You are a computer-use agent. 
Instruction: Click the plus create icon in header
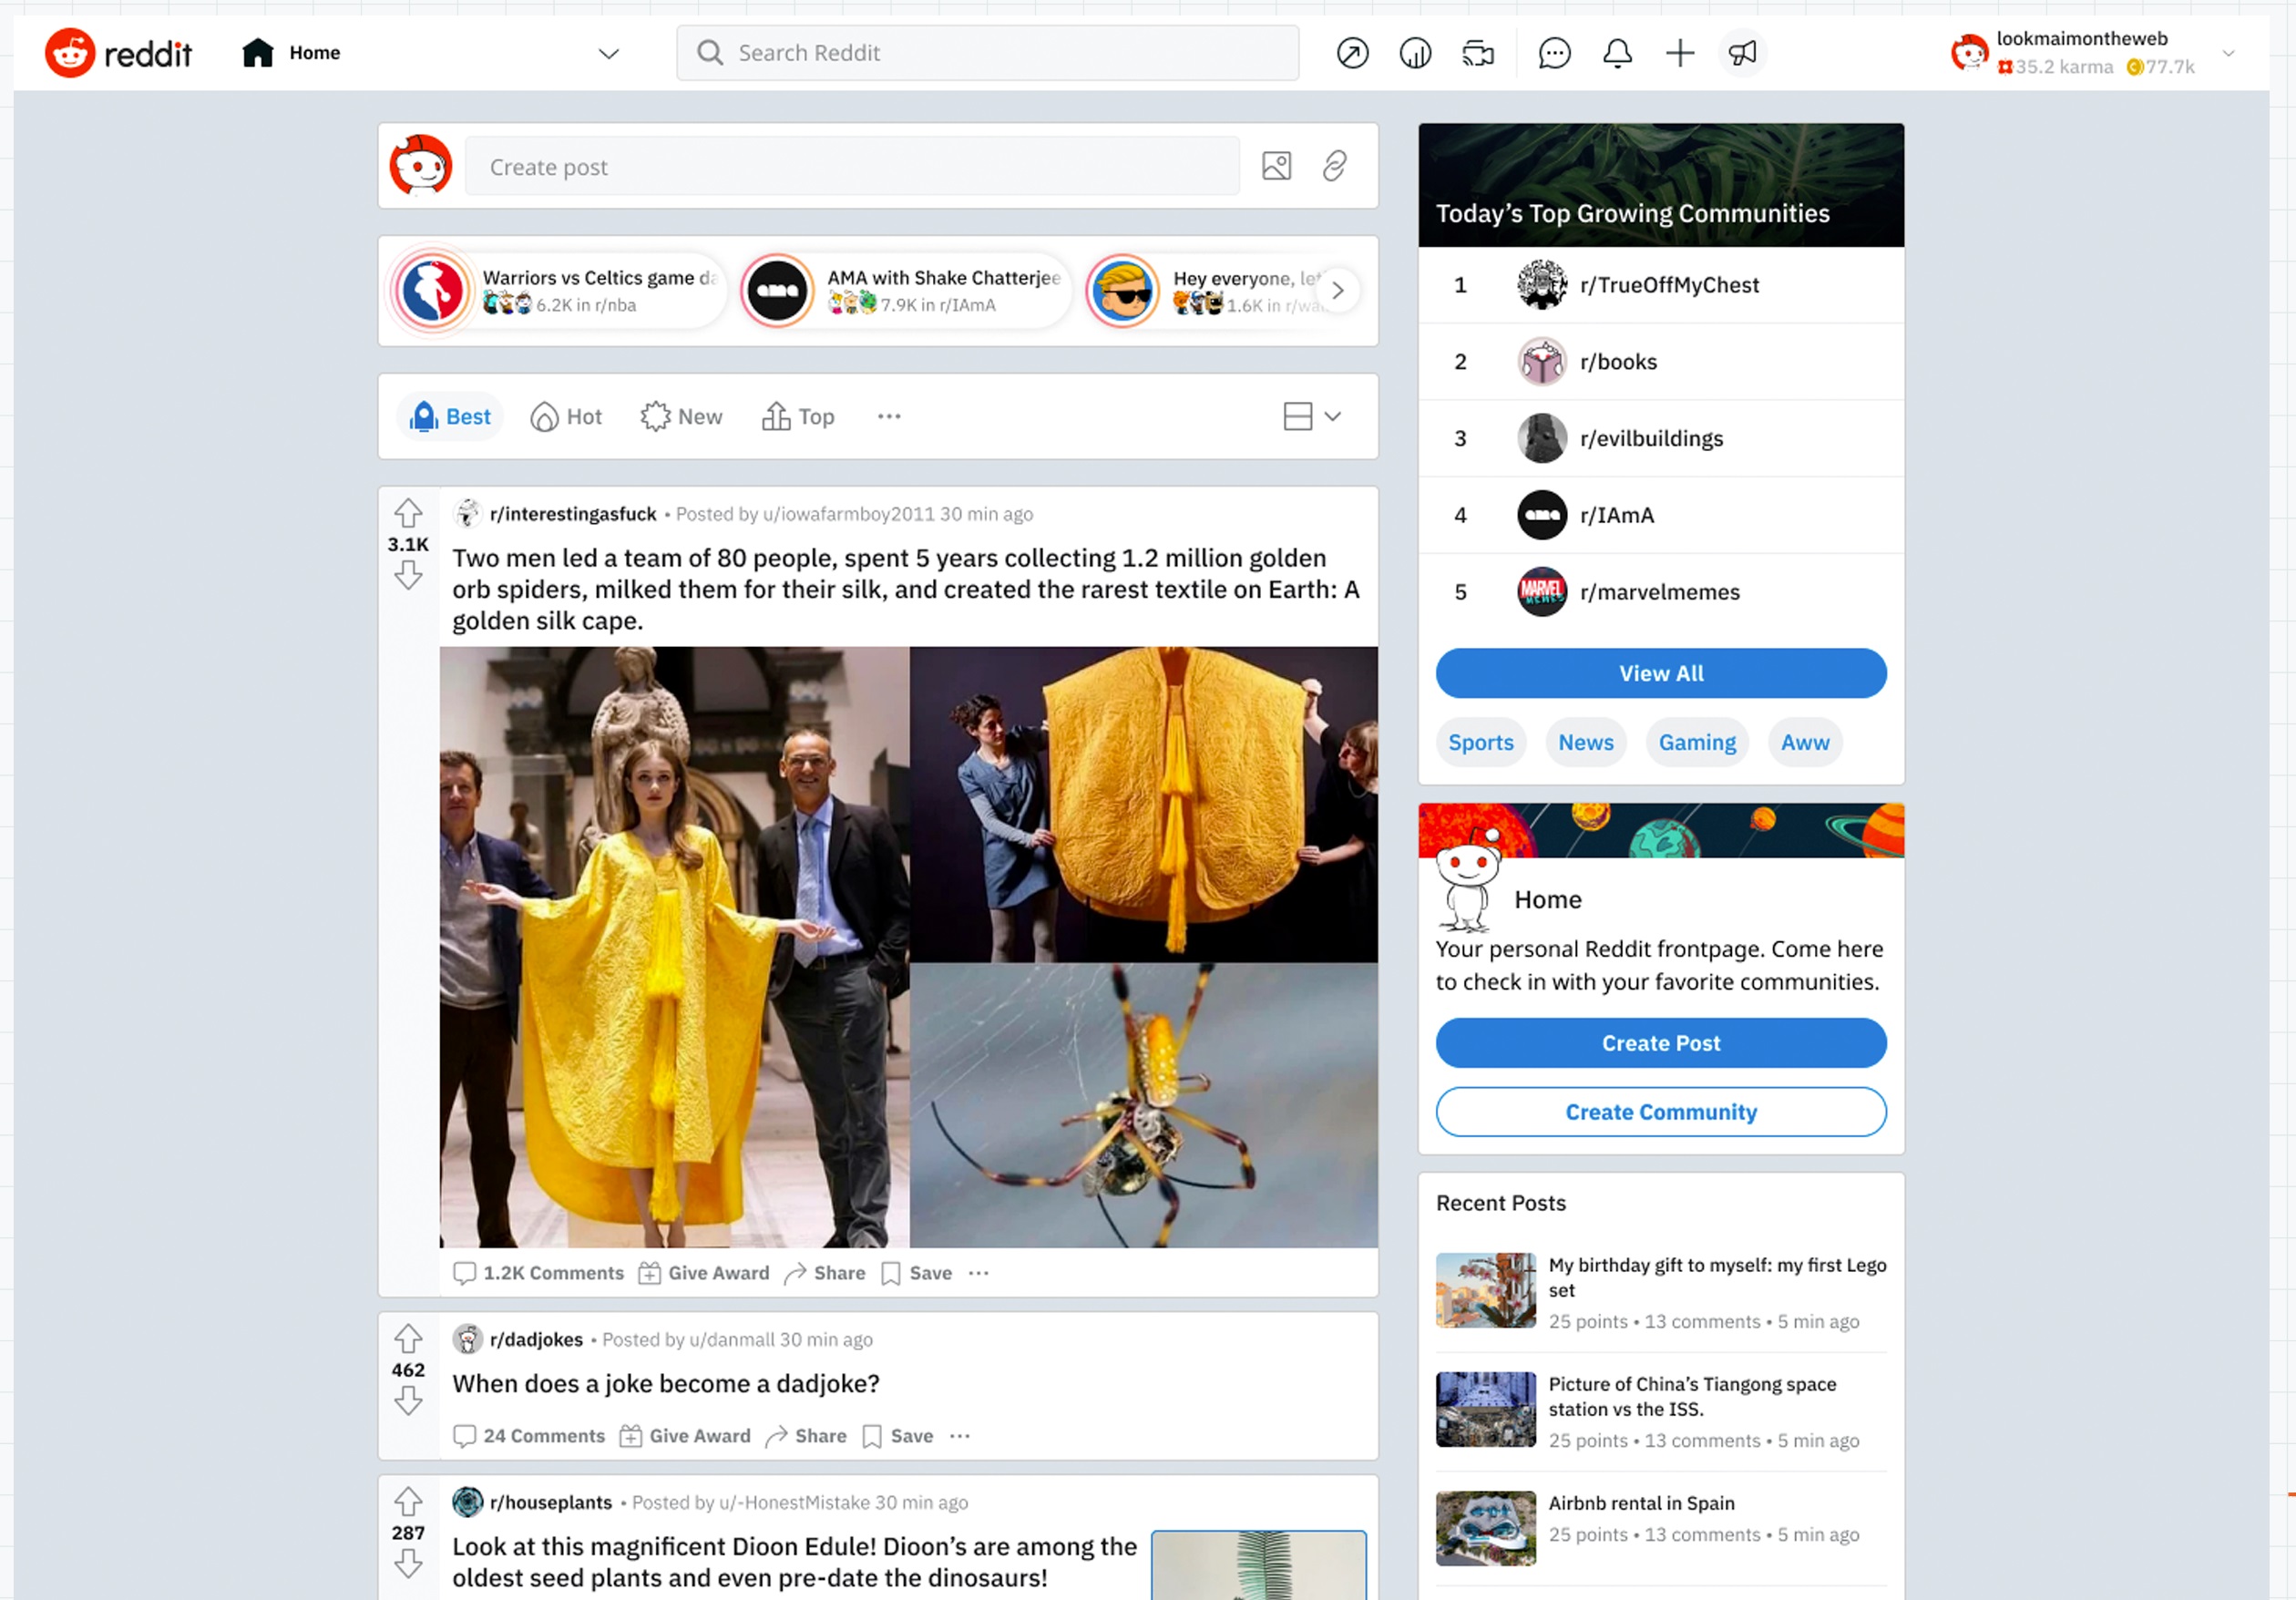(1680, 53)
